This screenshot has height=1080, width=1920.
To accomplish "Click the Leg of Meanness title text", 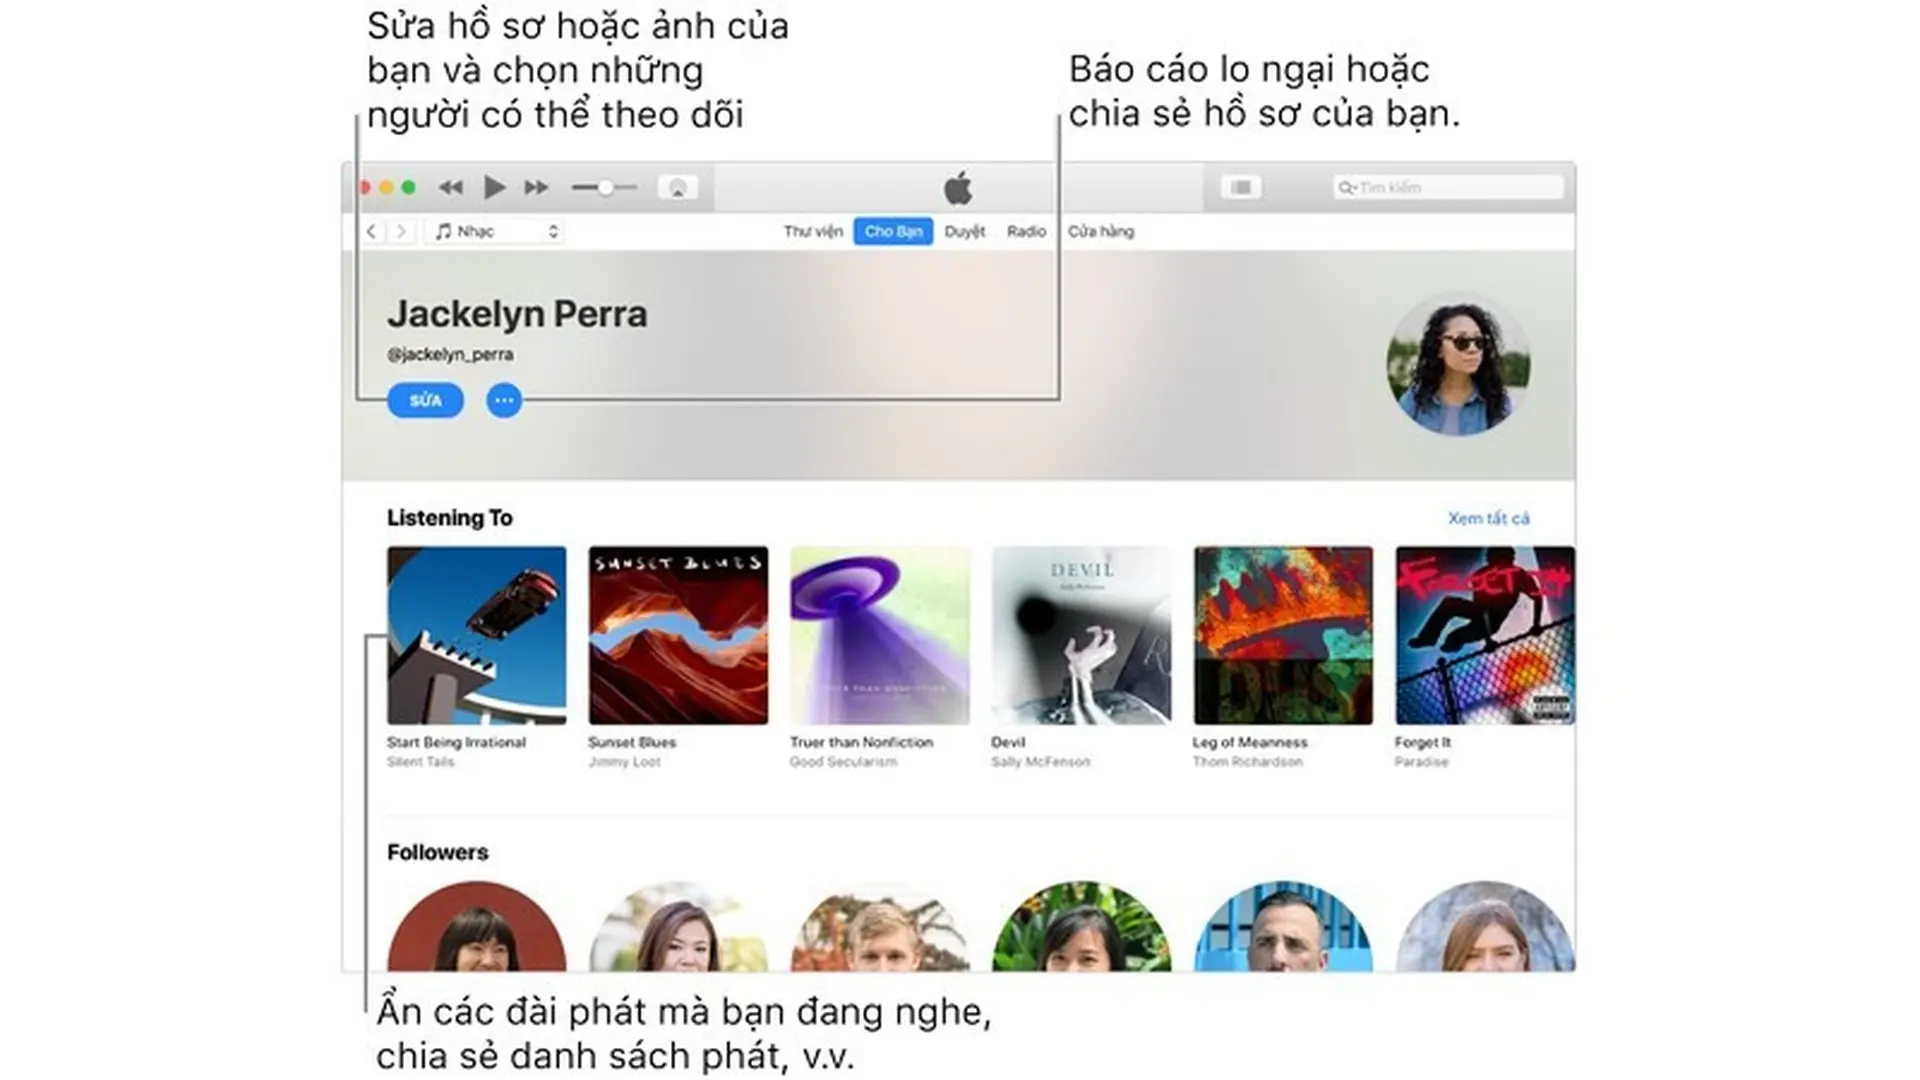I will (1250, 742).
